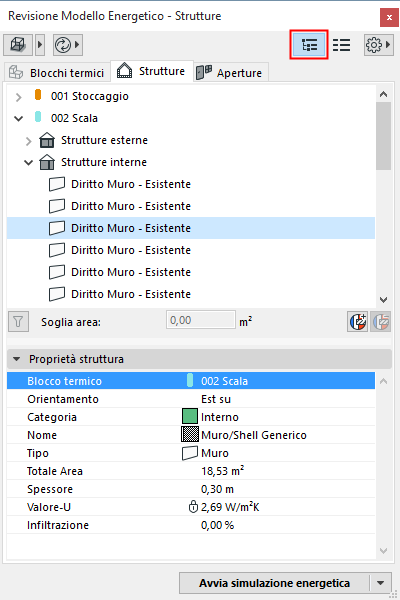Expand the Strutture esterne group
This screenshot has width=400, height=600.
[x=29, y=141]
